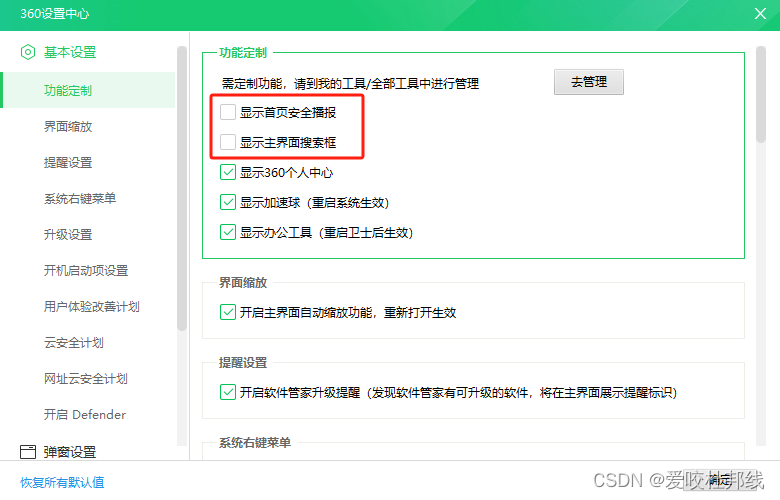
Task: Uncheck 显示加速球 checkbox
Action: (x=228, y=202)
